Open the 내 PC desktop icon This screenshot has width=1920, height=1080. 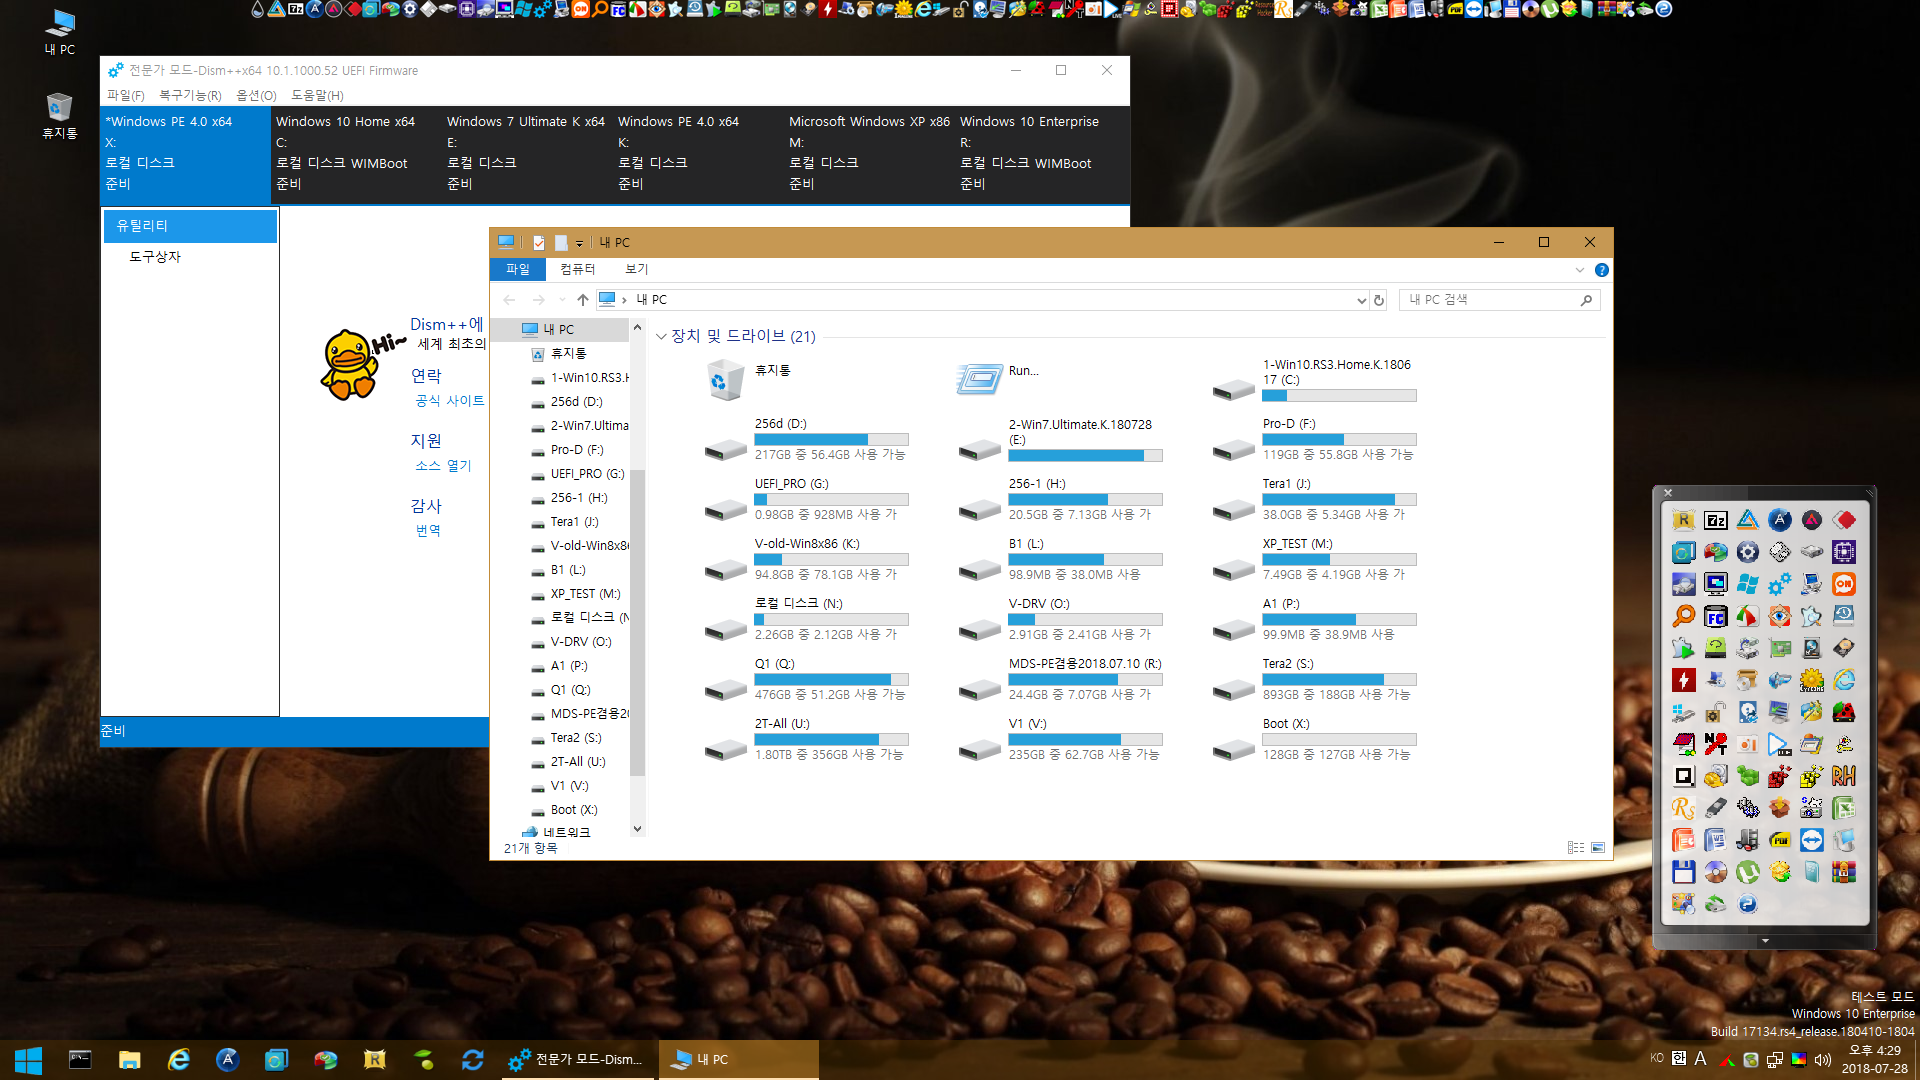[60, 32]
